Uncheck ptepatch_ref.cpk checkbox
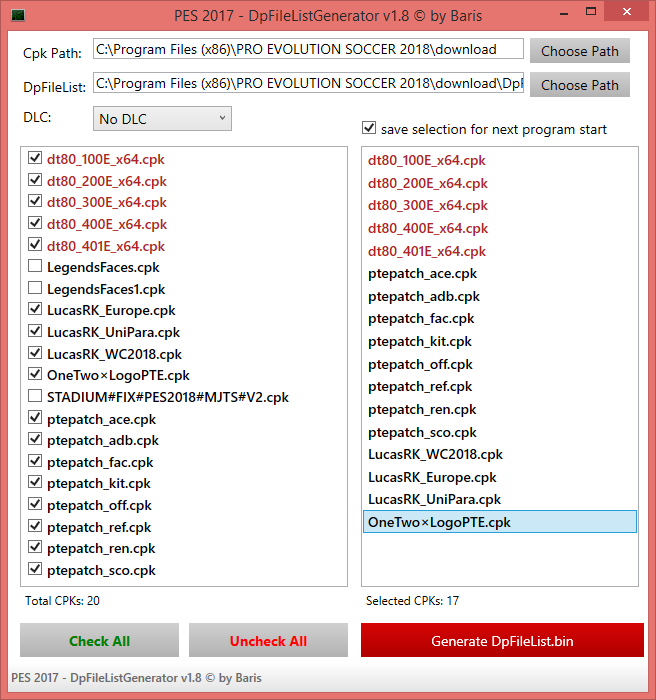This screenshot has width=656, height=700. 35,526
